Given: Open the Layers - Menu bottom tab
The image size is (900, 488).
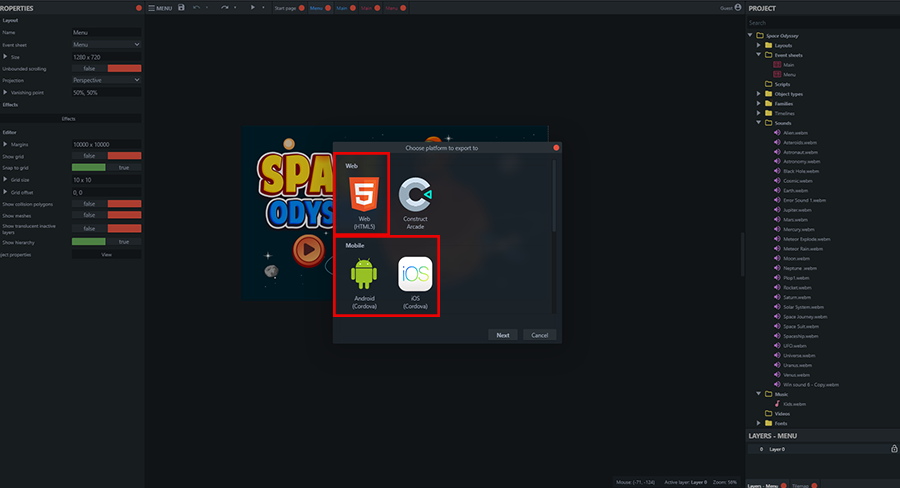Looking at the screenshot, I should pos(763,486).
